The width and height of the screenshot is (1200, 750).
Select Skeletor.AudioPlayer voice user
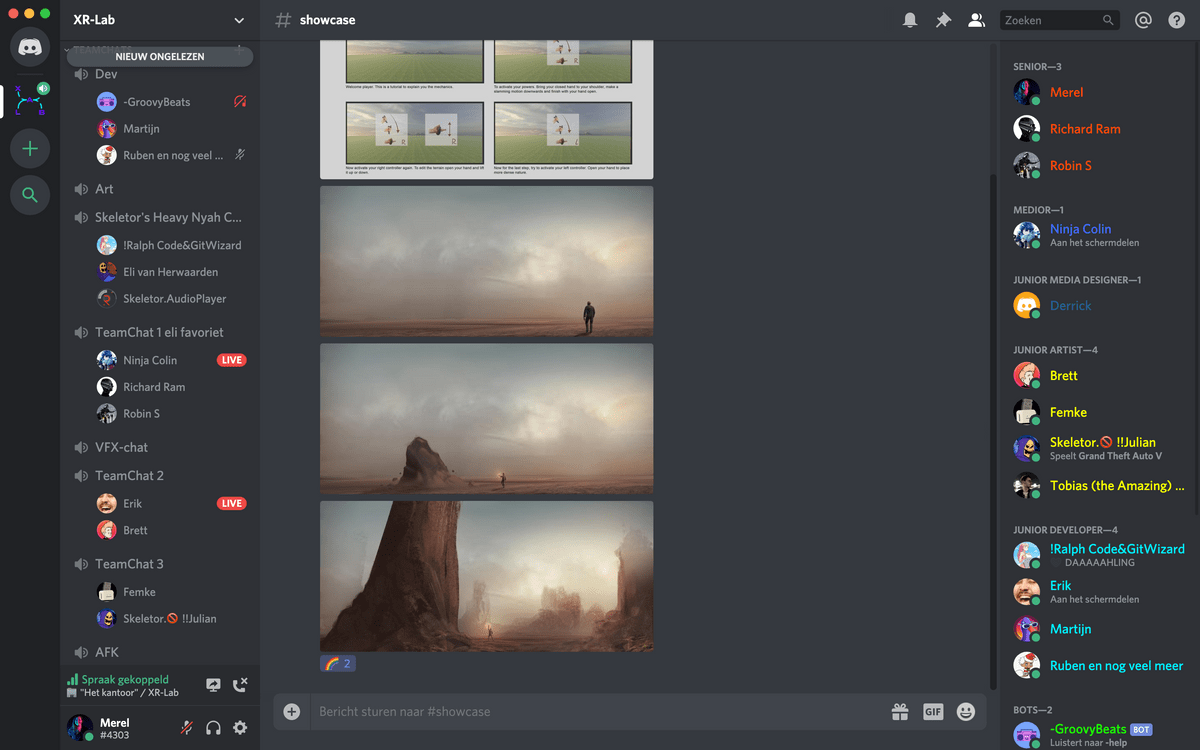[x=172, y=298]
